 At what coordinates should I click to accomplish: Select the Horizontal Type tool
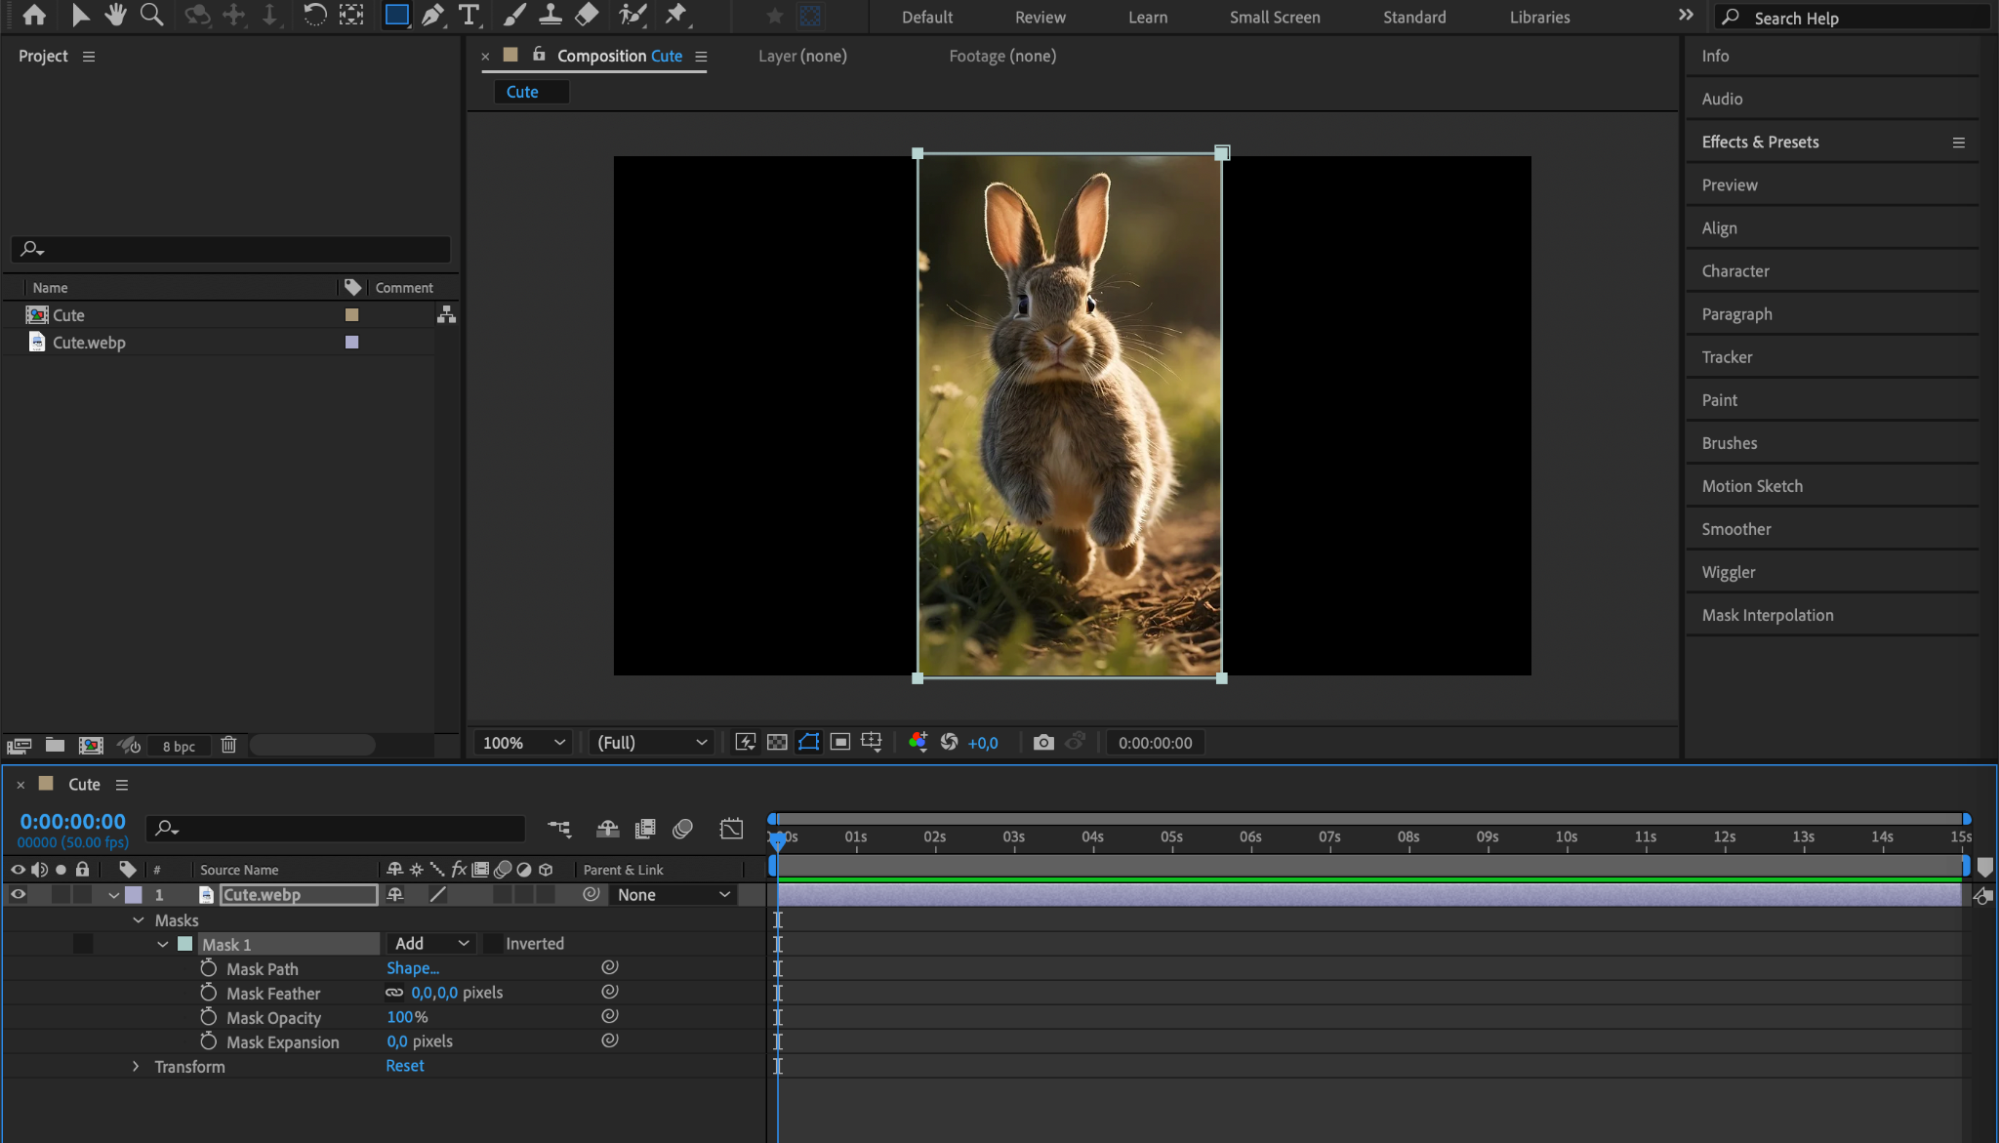(x=468, y=15)
